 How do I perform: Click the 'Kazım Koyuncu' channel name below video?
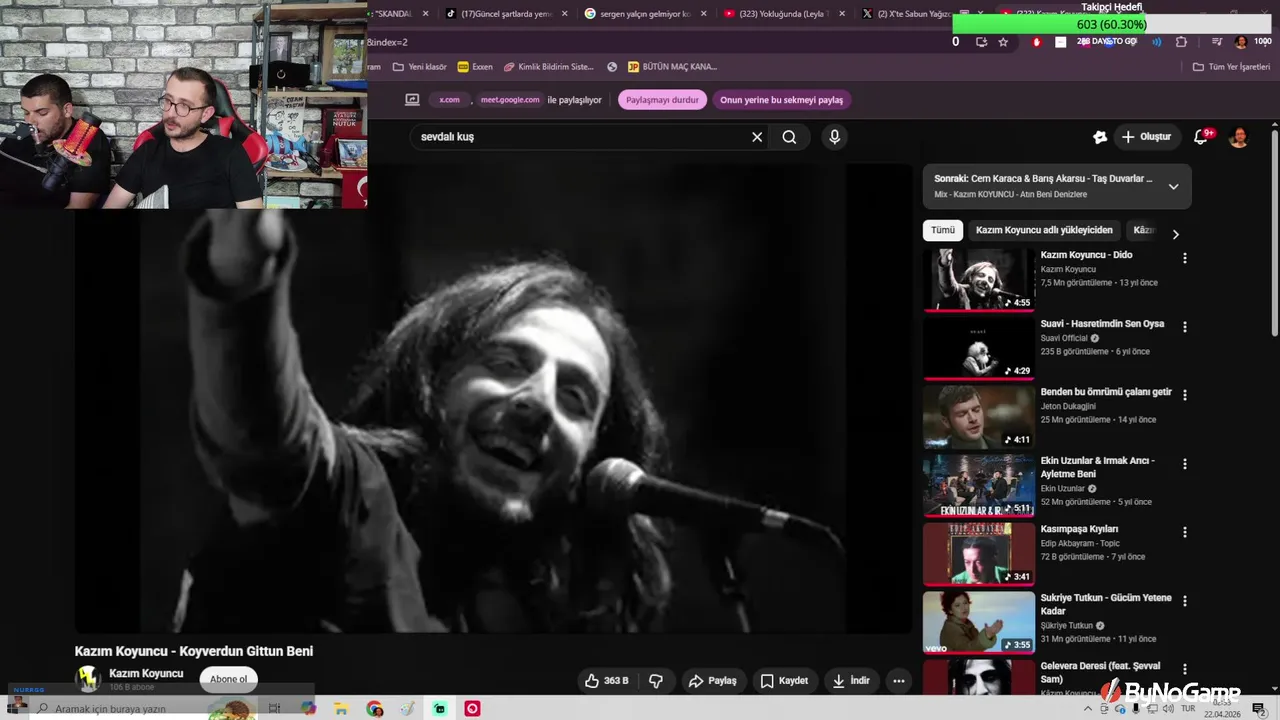(x=146, y=674)
